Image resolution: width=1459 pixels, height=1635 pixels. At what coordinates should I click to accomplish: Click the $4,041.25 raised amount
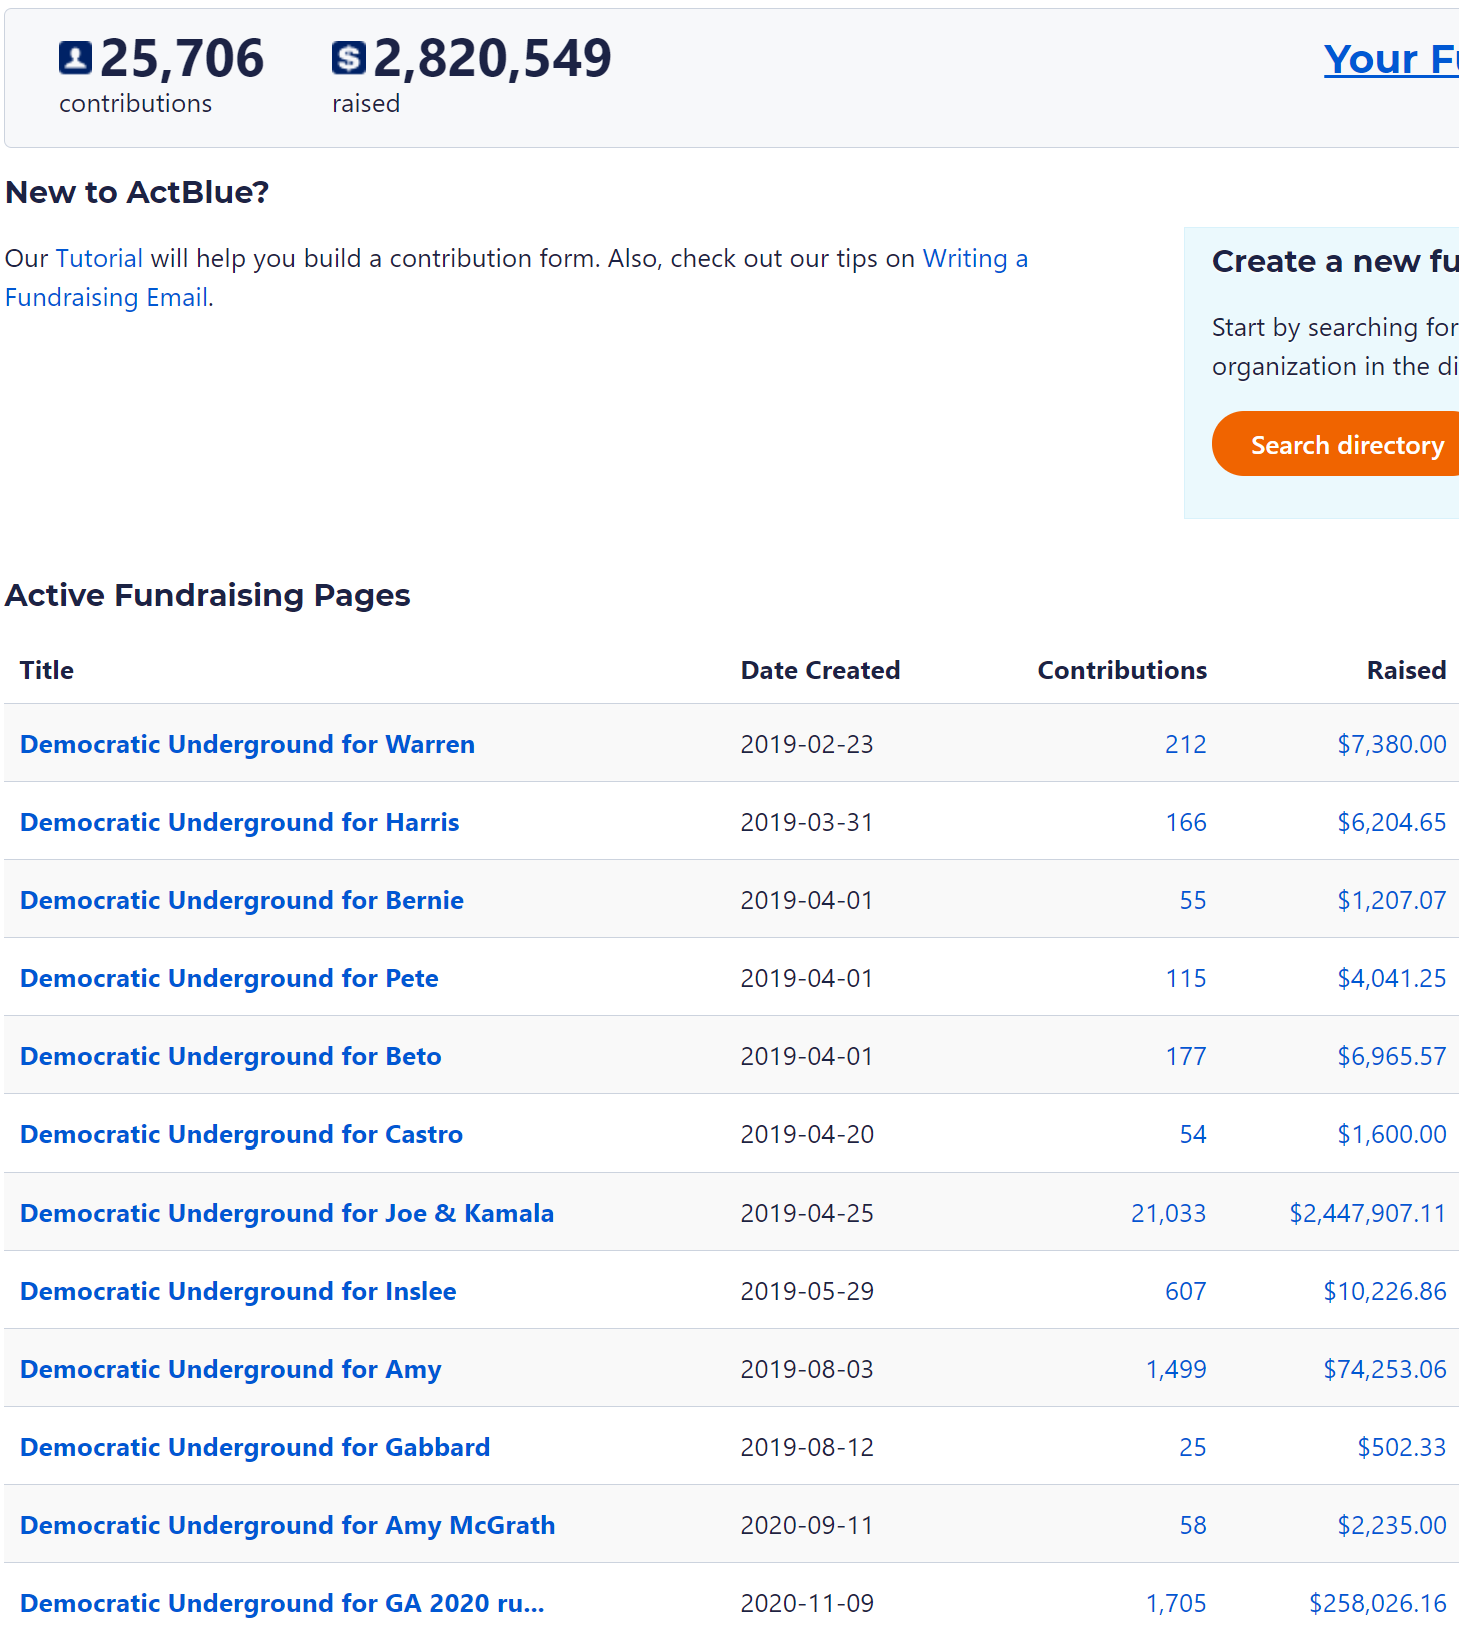click(x=1392, y=978)
